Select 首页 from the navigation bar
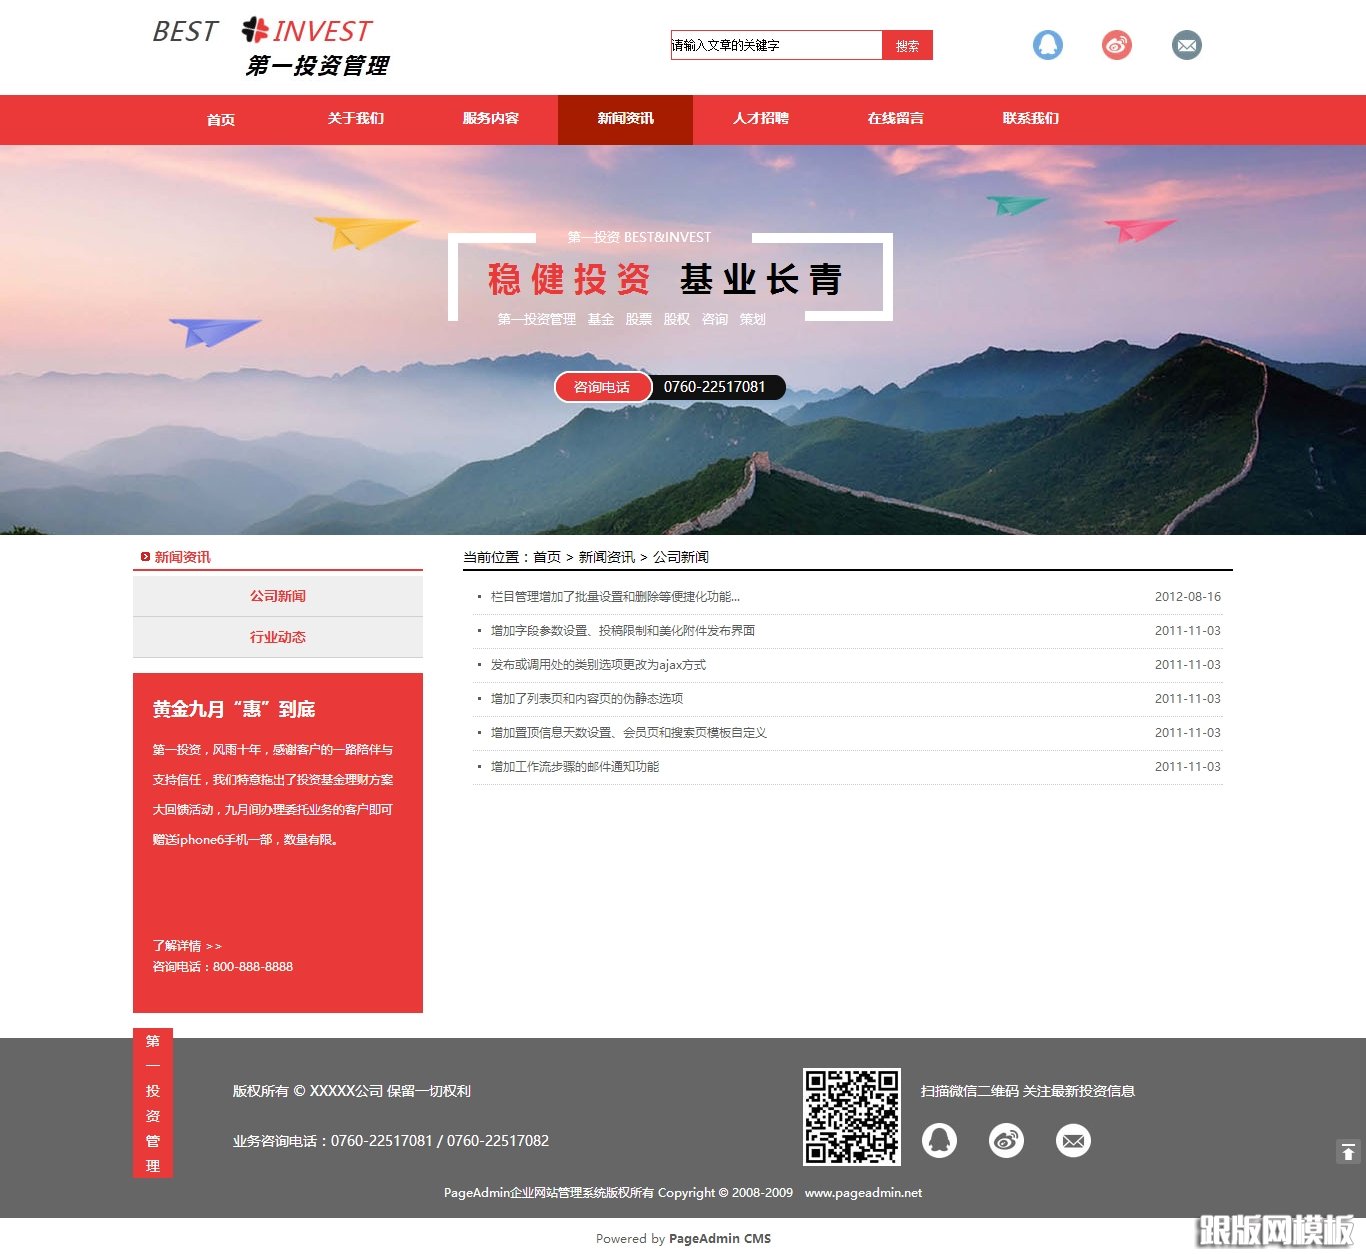1366x1254 pixels. (220, 119)
